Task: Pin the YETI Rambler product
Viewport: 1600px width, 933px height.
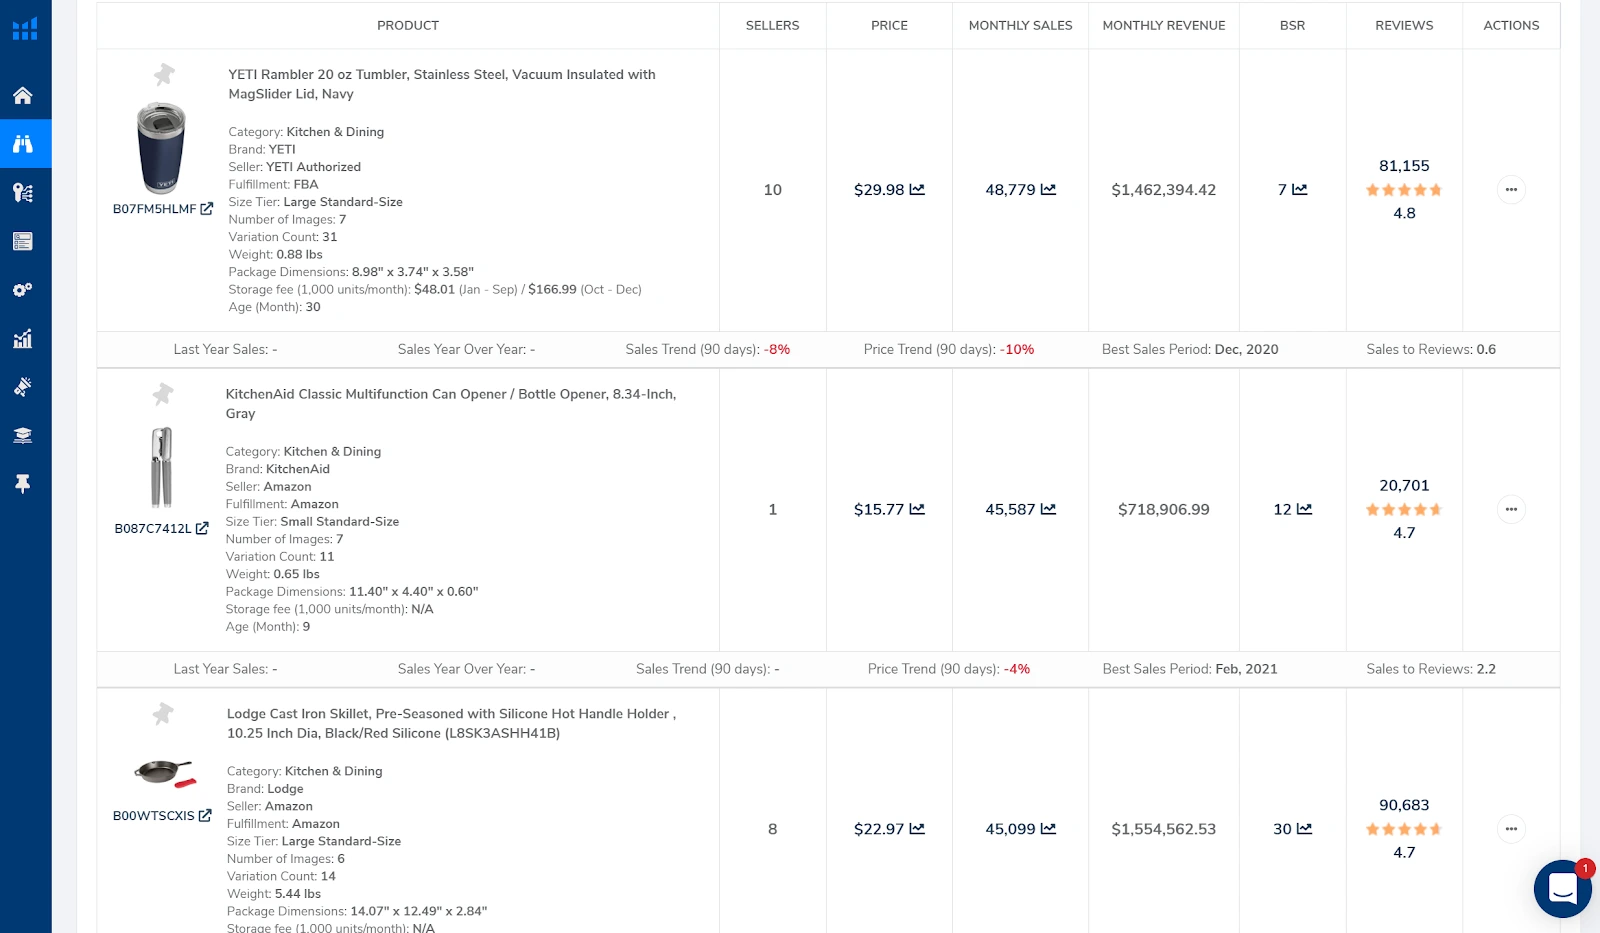Action: 164,74
